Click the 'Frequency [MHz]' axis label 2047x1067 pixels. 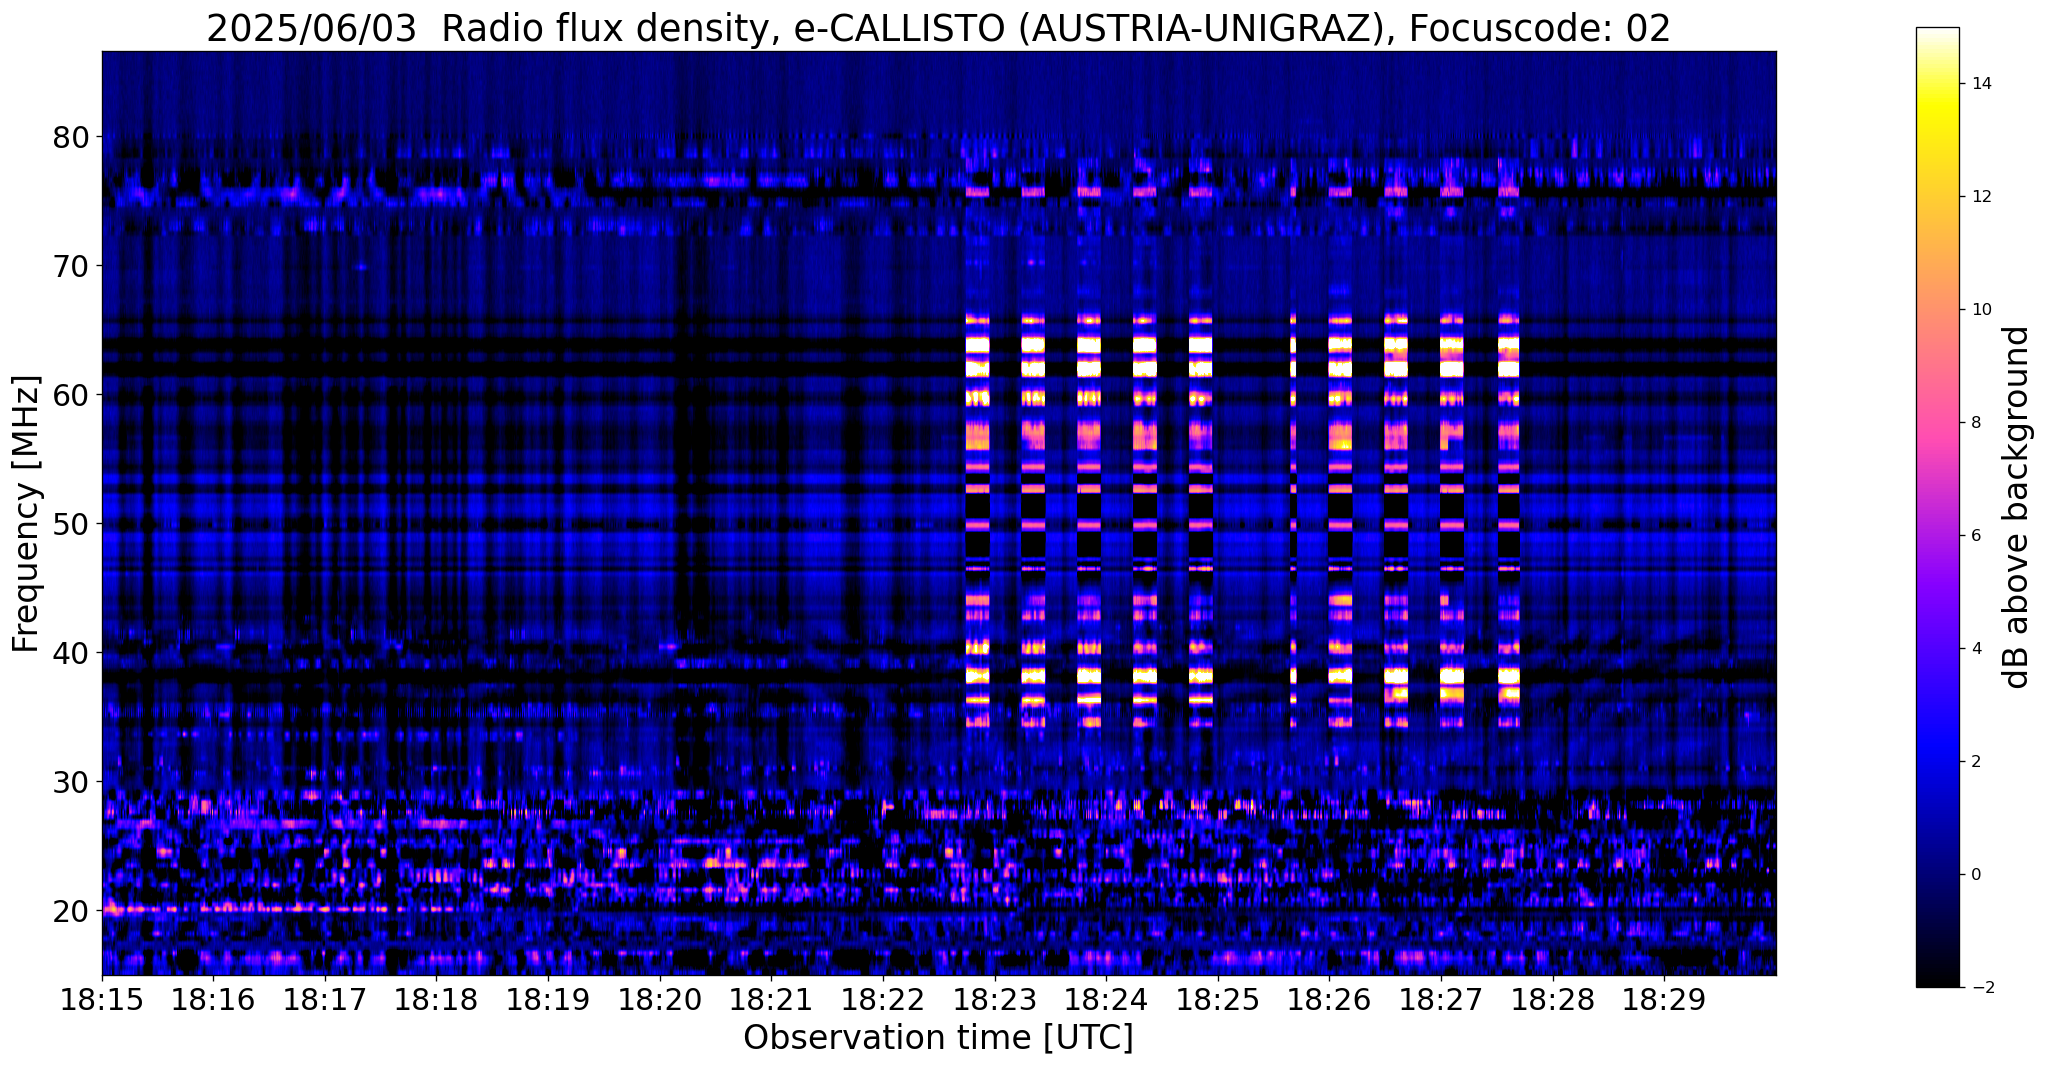(x=27, y=513)
